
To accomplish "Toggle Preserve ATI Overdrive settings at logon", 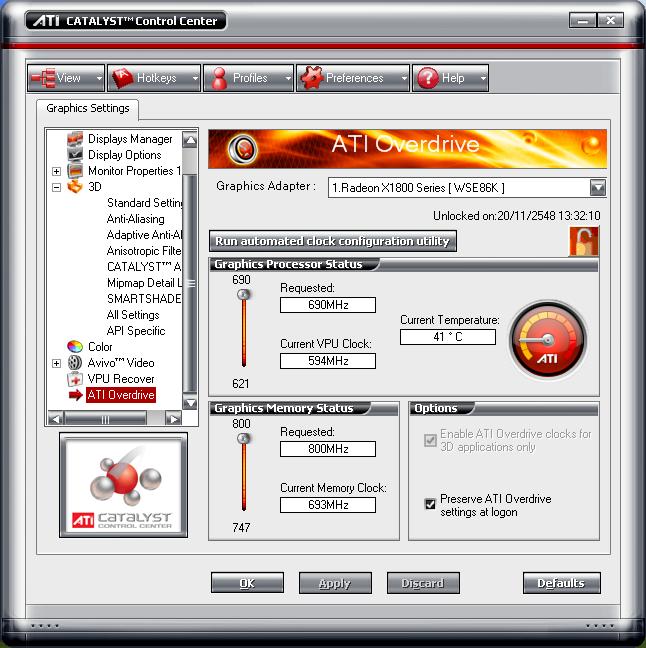I will tap(430, 504).
